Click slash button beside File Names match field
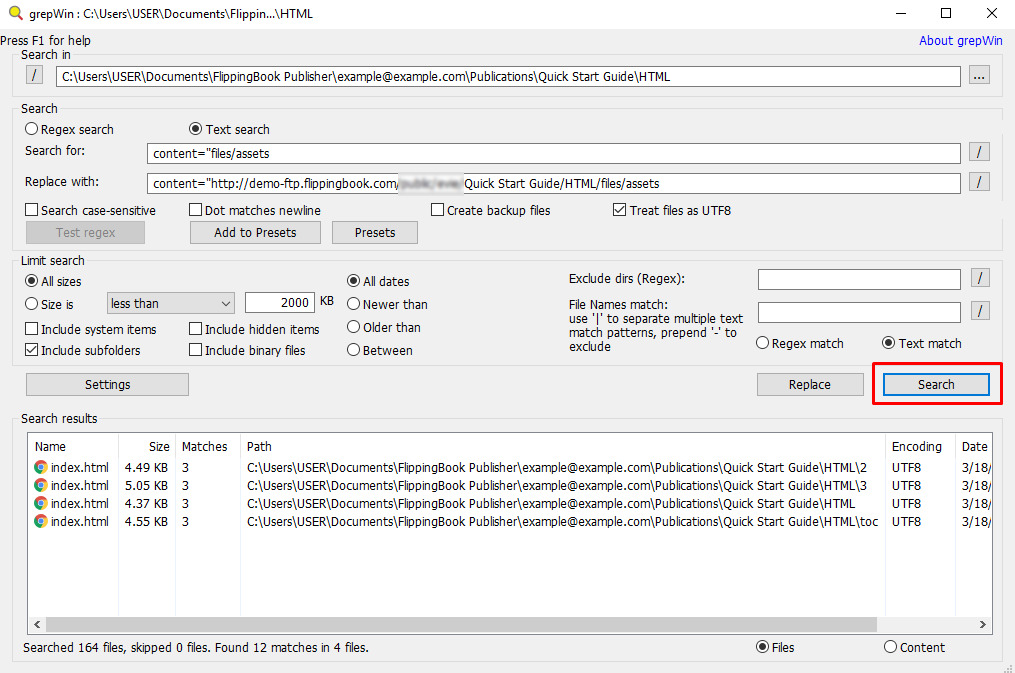This screenshot has width=1015, height=673. (980, 311)
